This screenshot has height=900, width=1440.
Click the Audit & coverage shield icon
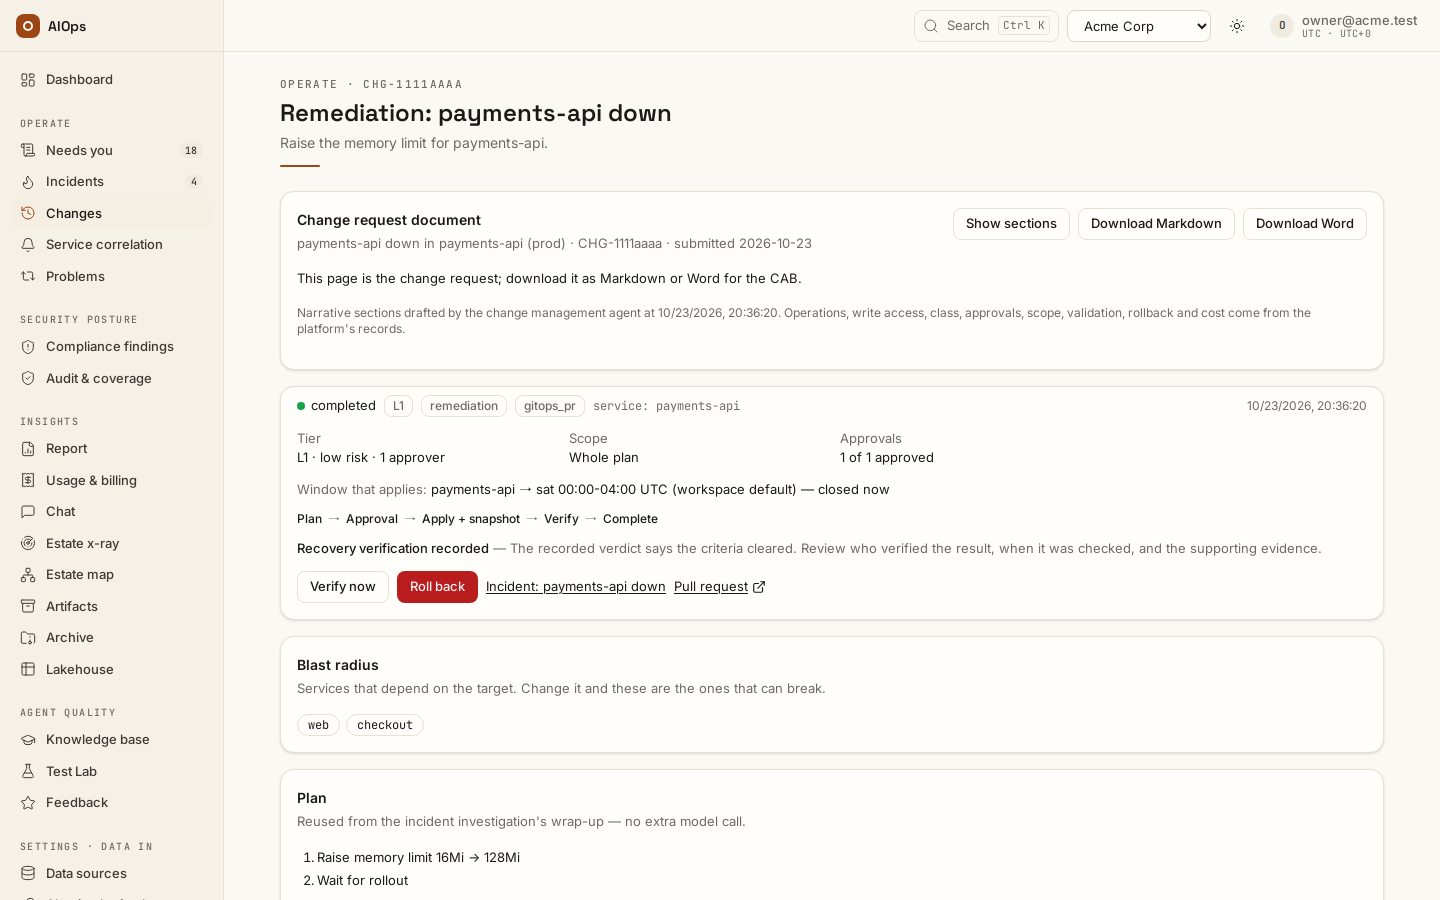28,379
